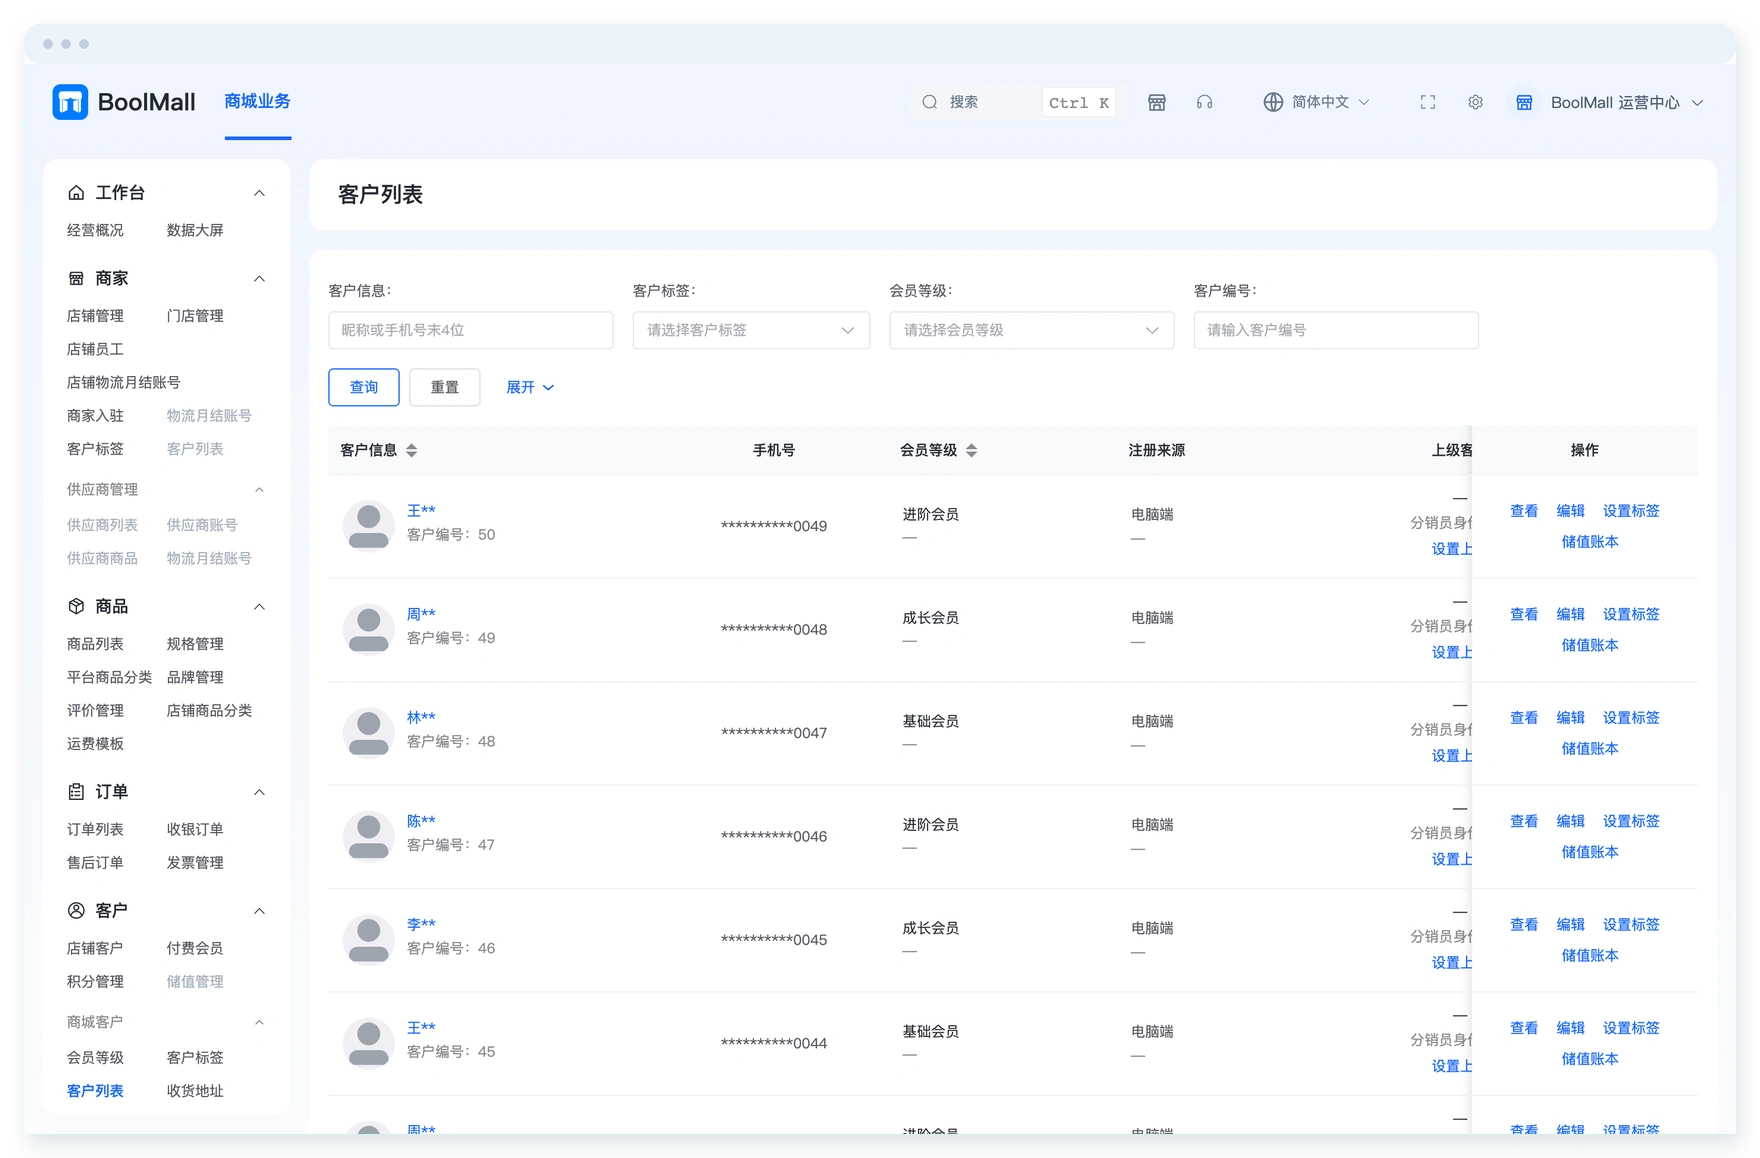
Task: Click 查看 for customer number 45
Action: point(1524,1029)
